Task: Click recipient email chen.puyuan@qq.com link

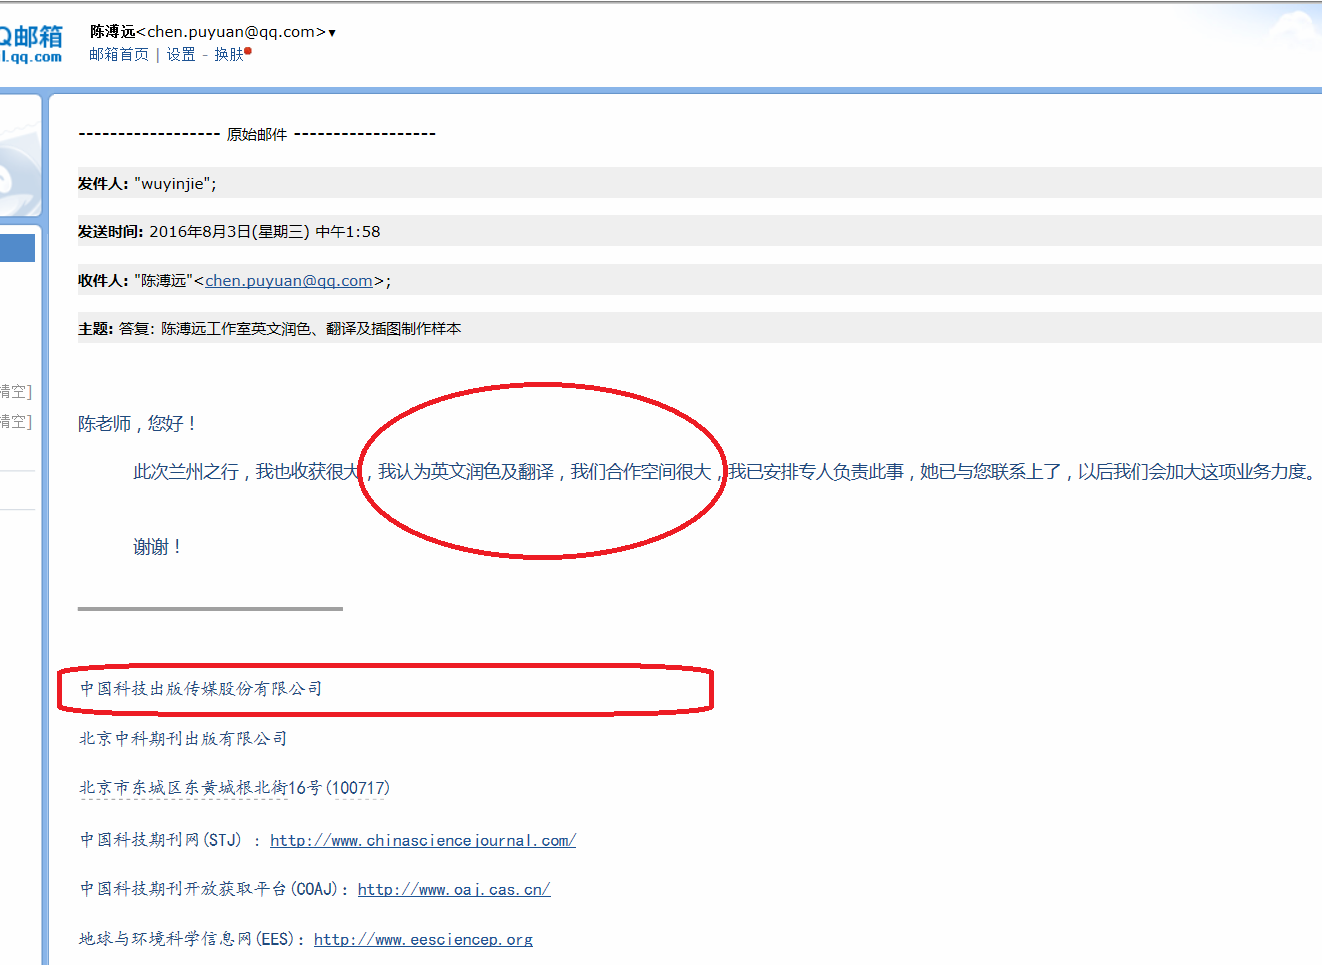Action: [x=288, y=281]
